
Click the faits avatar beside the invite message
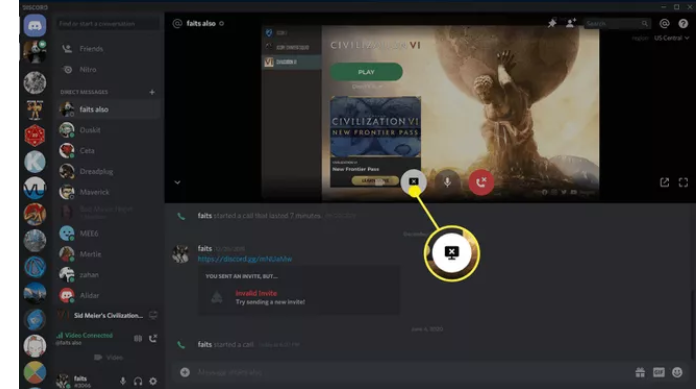coord(181,254)
